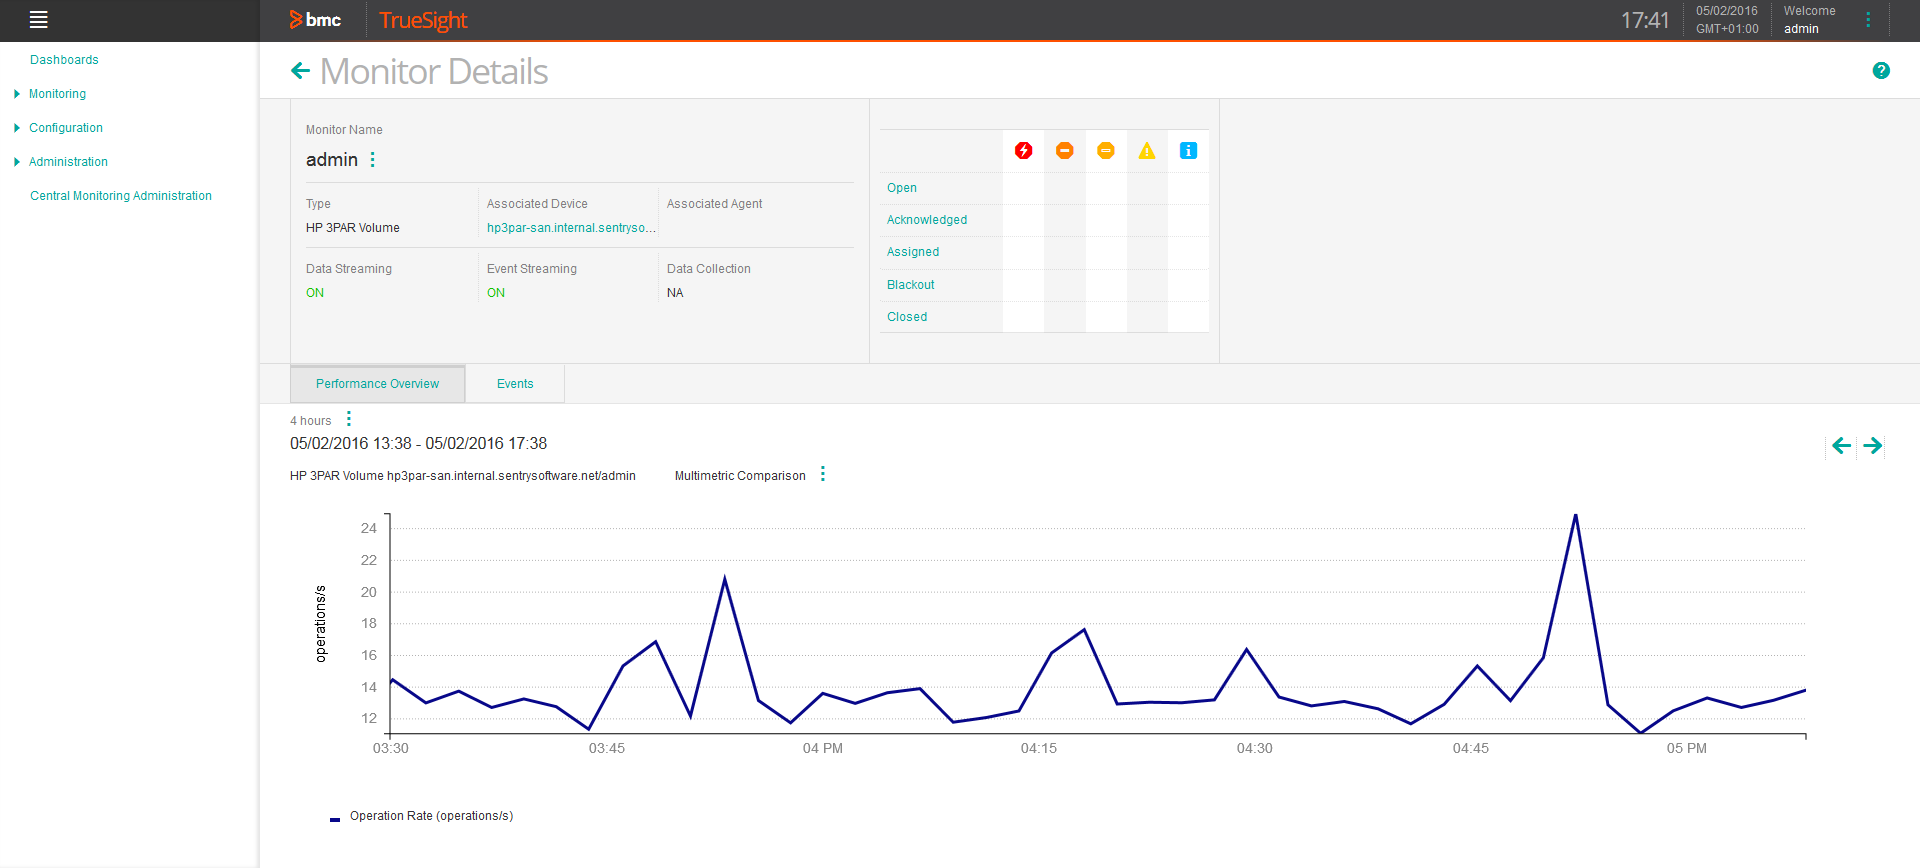Screen dimensions: 1920x868
Task: Open the help question mark icon
Action: (1881, 70)
